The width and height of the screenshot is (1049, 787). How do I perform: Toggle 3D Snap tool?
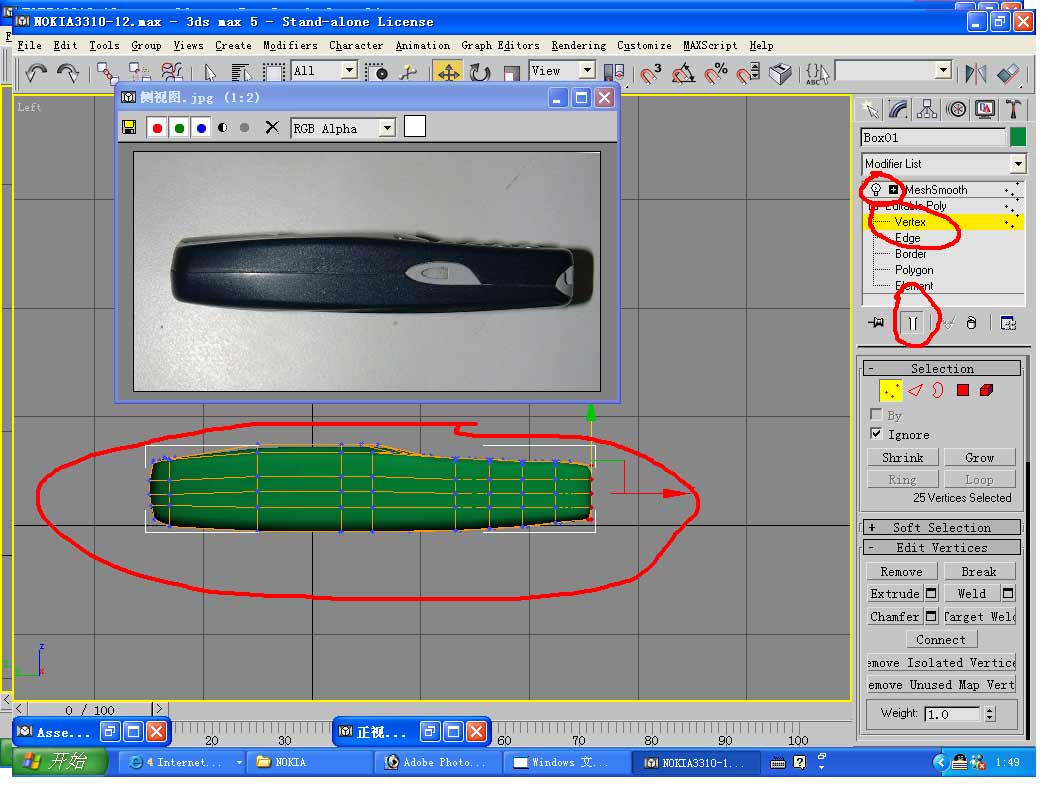(x=650, y=72)
